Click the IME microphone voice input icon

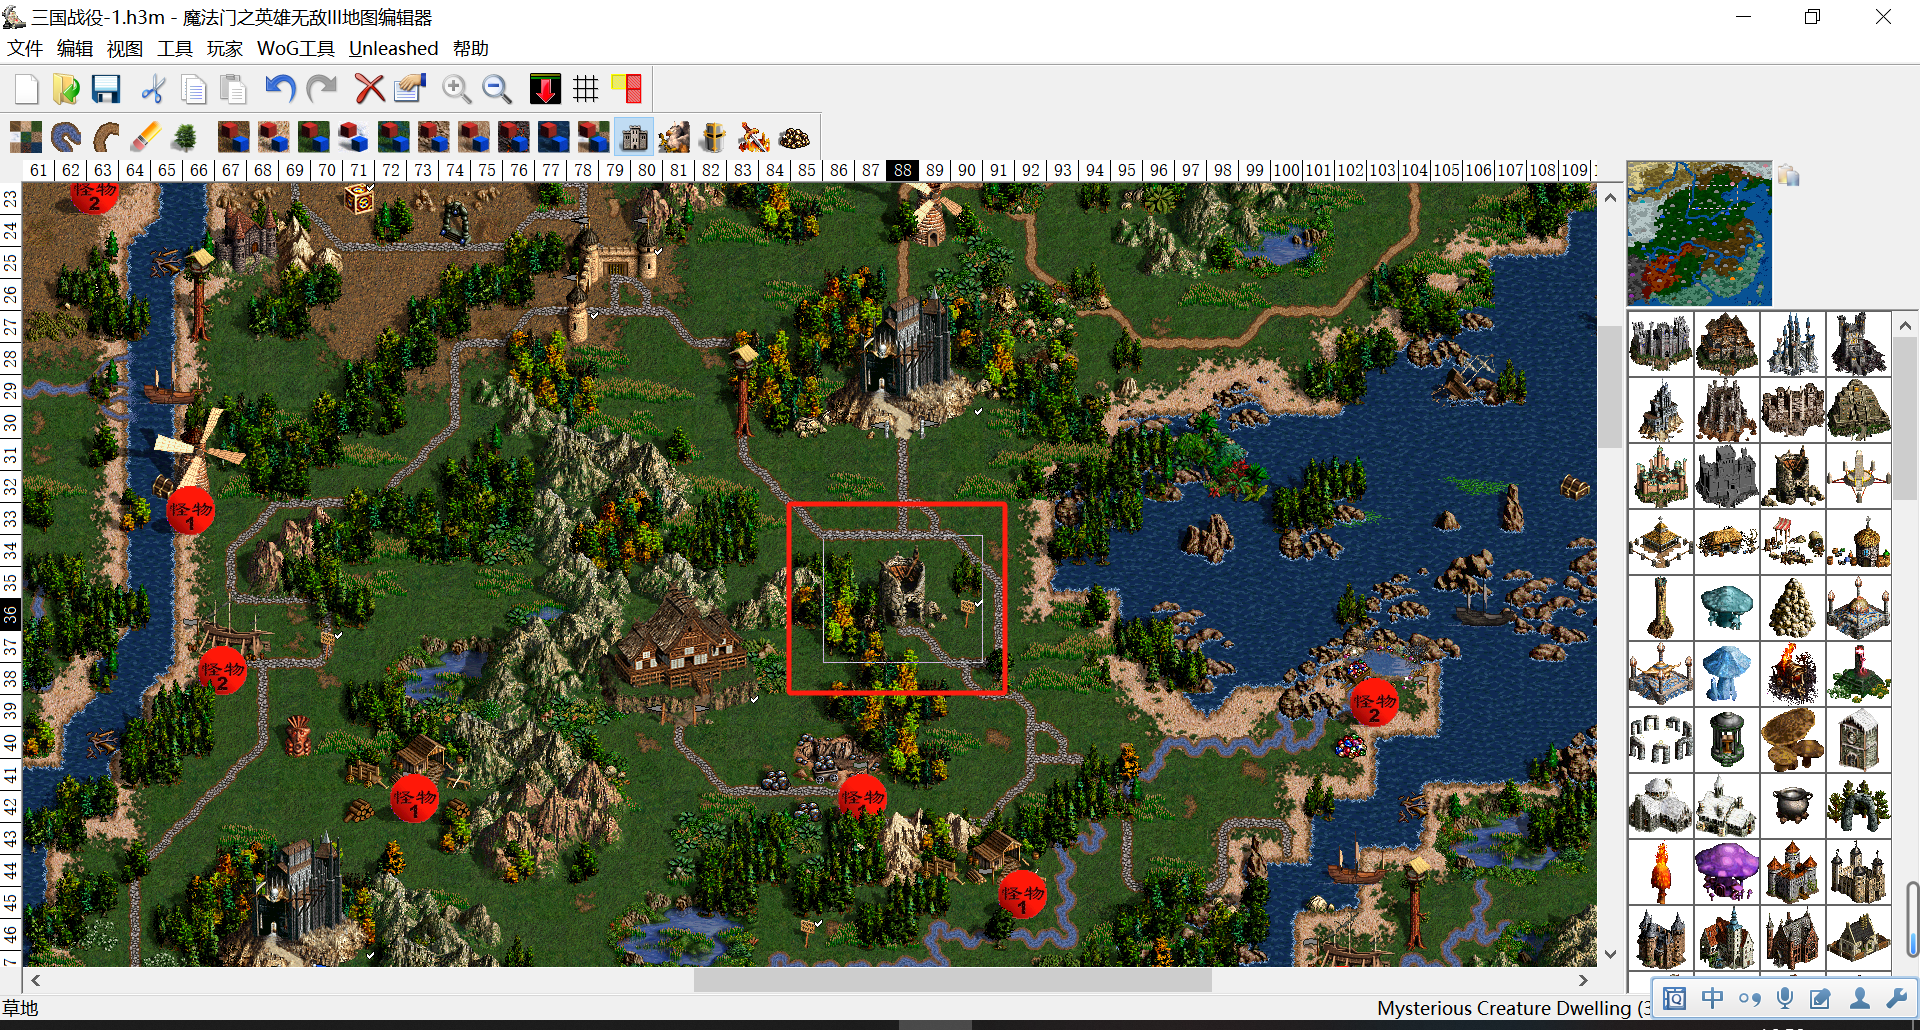(1785, 998)
